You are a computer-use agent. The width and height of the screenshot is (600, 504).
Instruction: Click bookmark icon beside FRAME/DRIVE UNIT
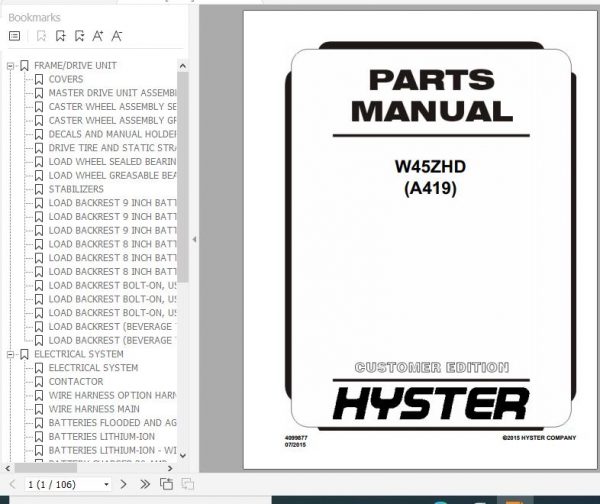tap(24, 66)
